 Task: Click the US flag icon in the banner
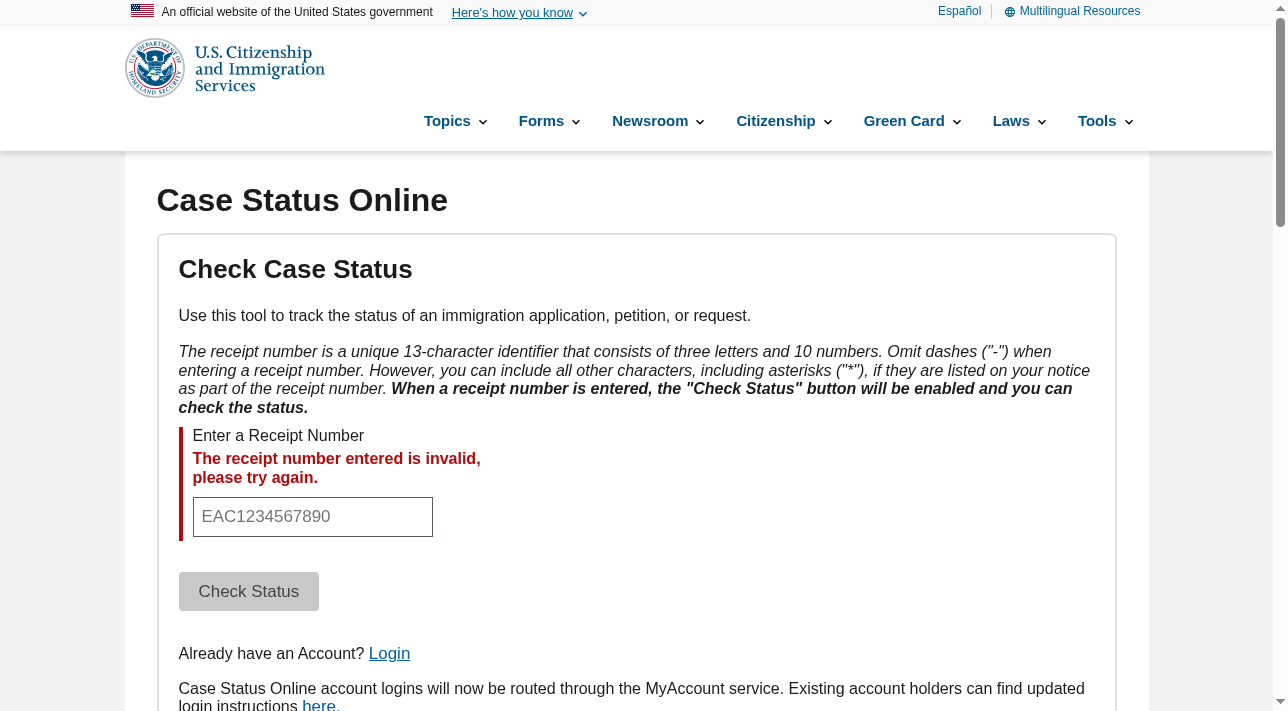(142, 11)
